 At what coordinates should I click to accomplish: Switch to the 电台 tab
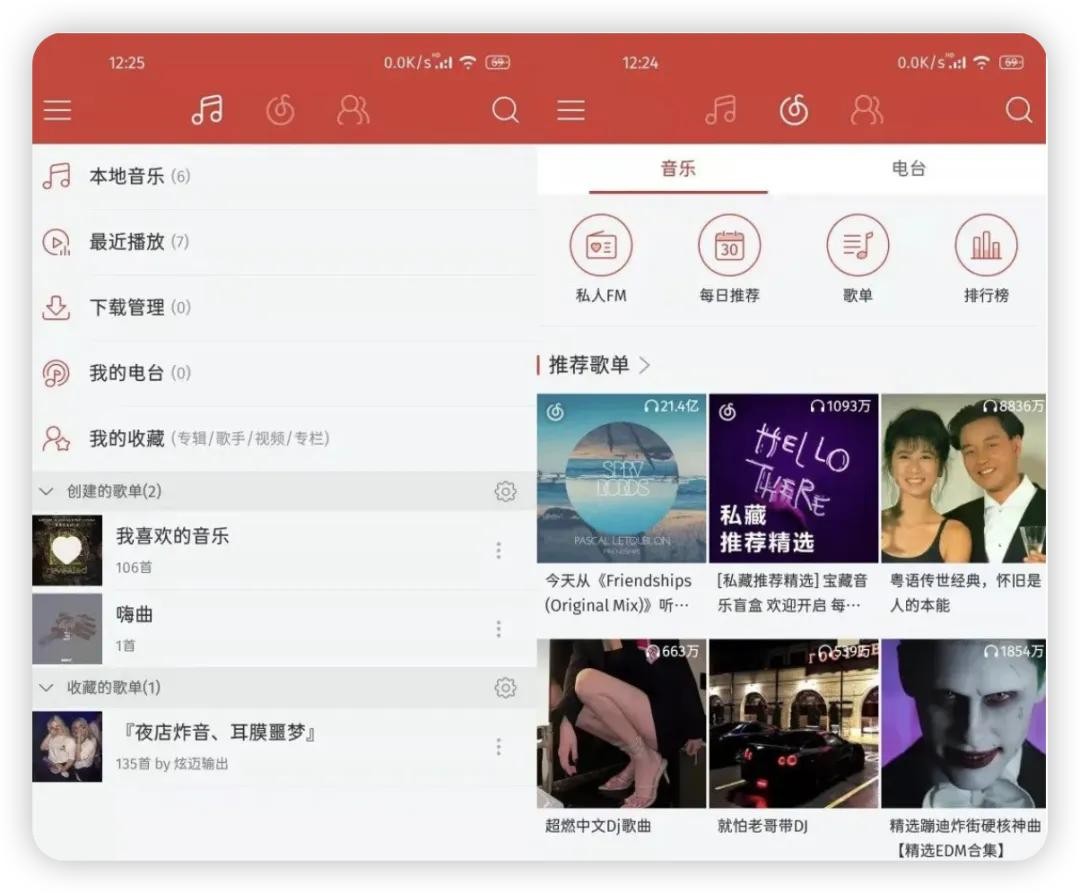908,169
